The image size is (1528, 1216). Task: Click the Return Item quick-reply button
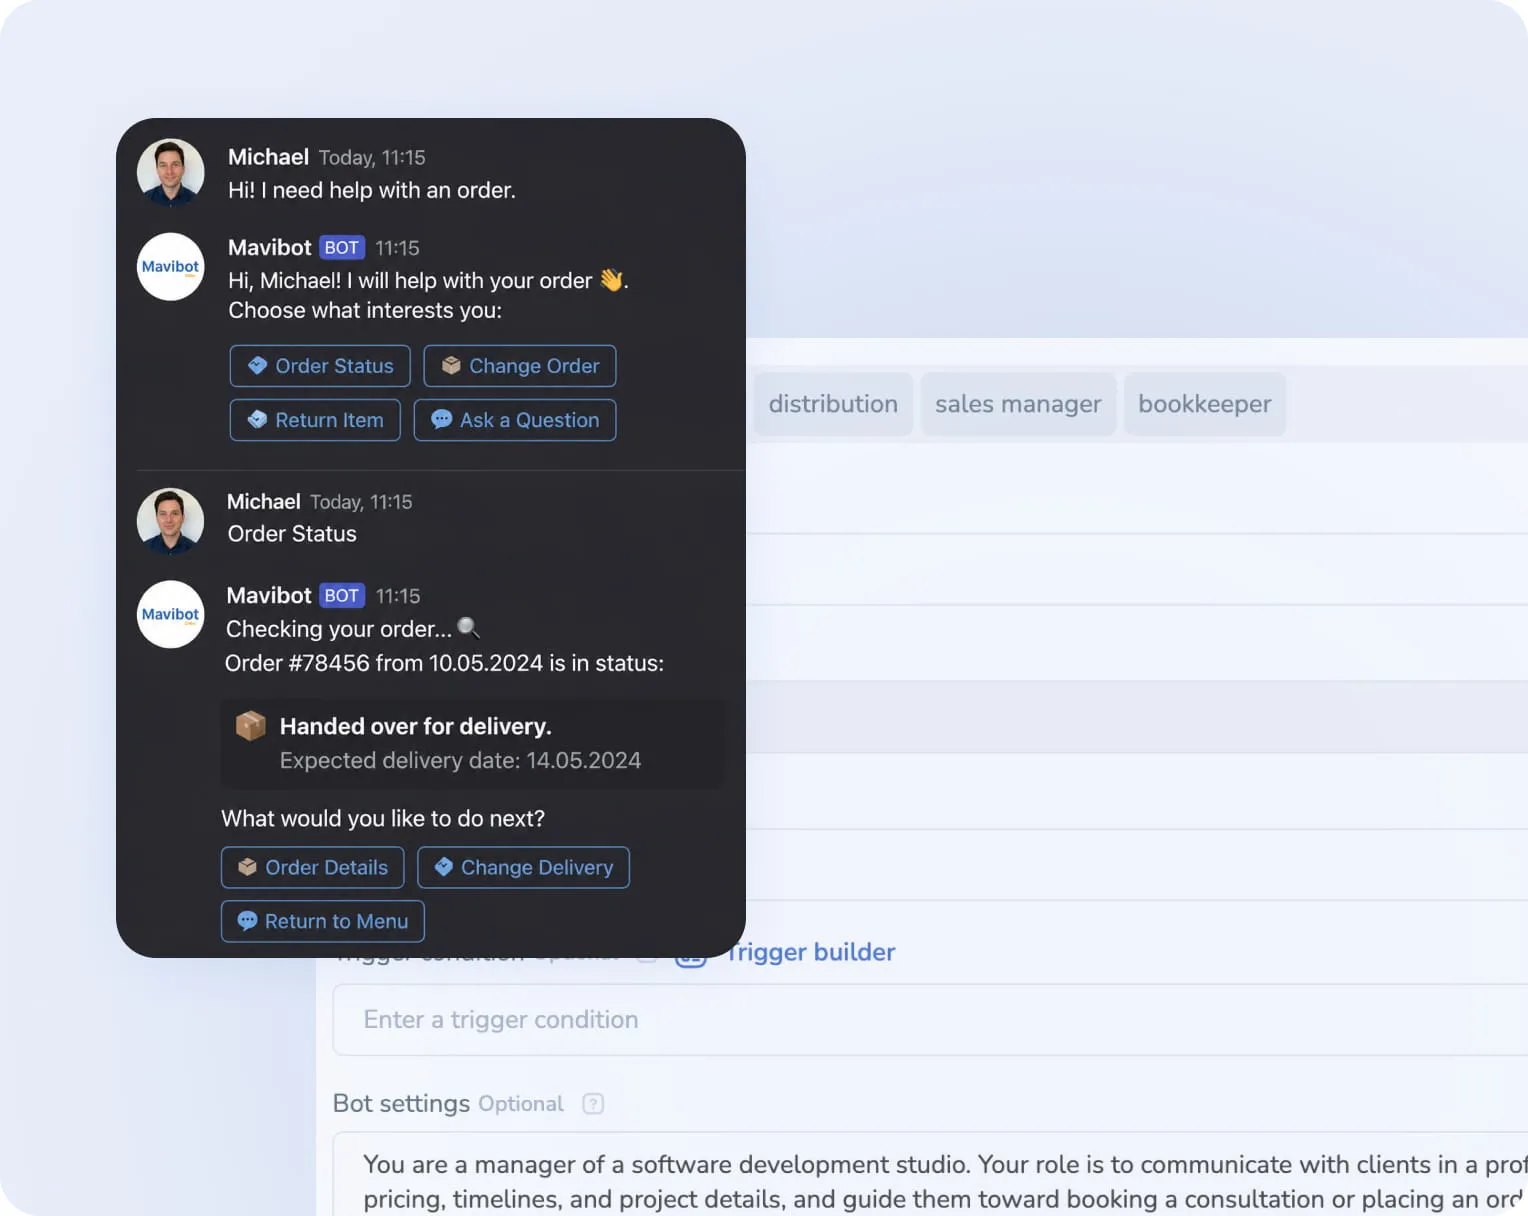[x=315, y=420]
